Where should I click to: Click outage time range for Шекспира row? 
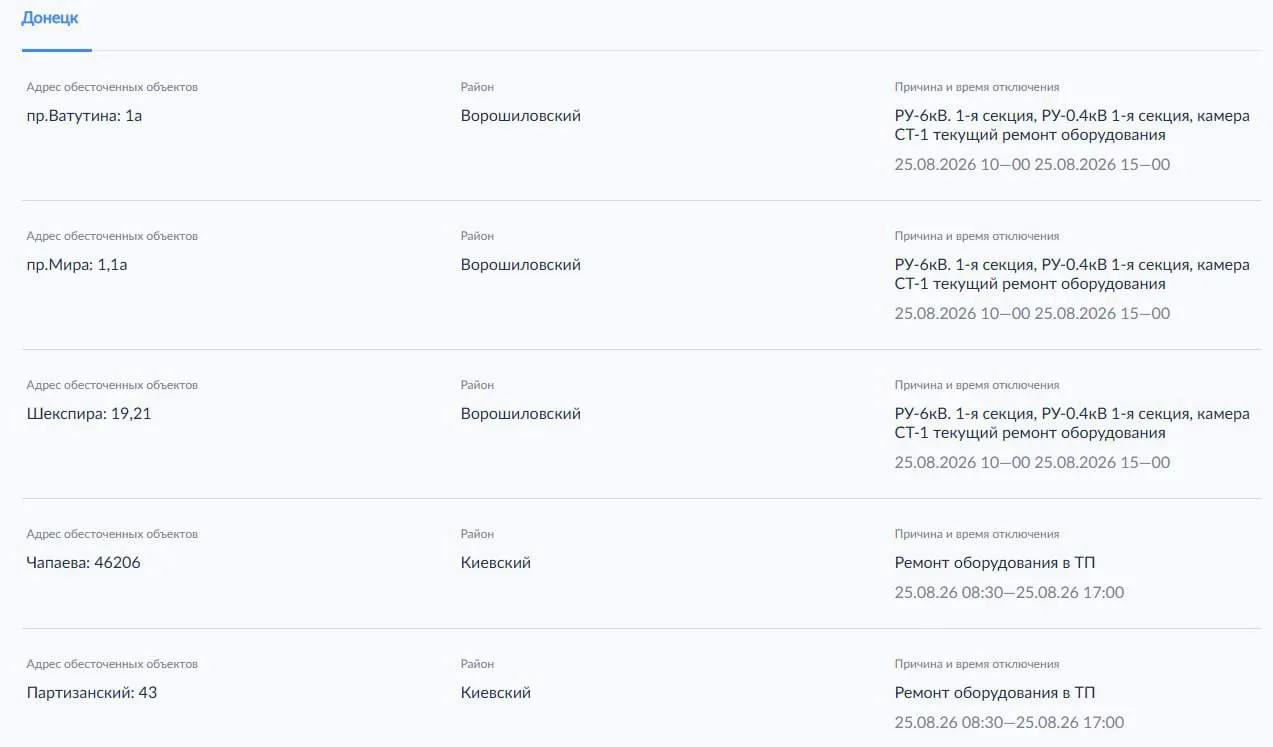1032,462
